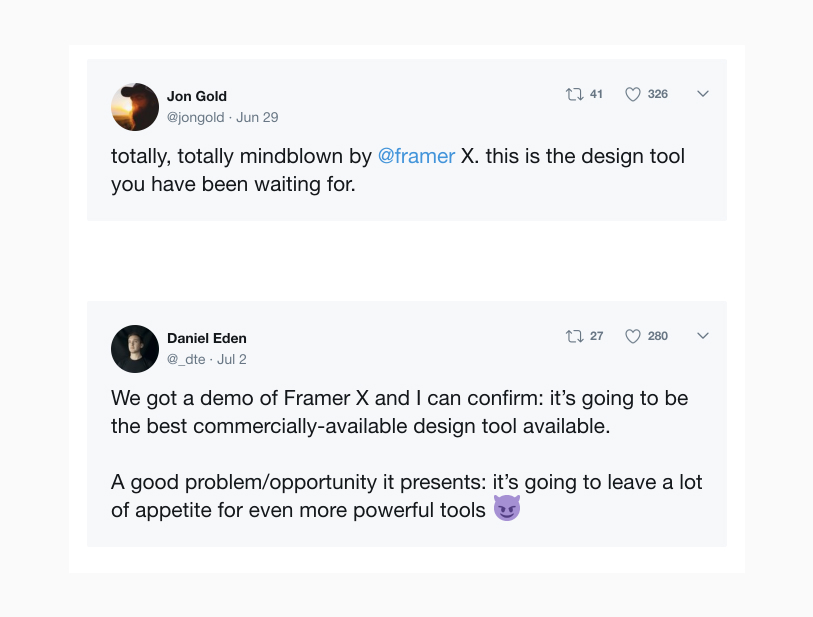Click the 27 retweet count
The image size is (813, 617).
tap(596, 336)
